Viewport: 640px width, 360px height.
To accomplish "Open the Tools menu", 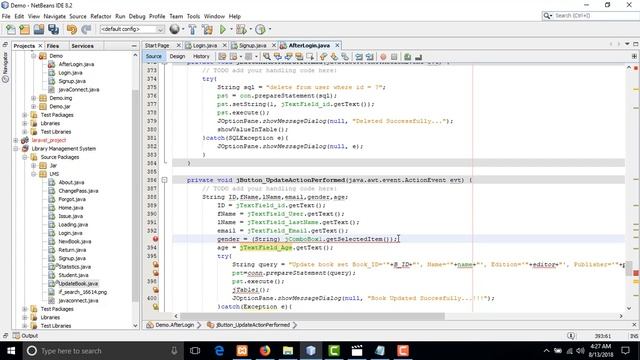I will pyautogui.click(x=193, y=16).
